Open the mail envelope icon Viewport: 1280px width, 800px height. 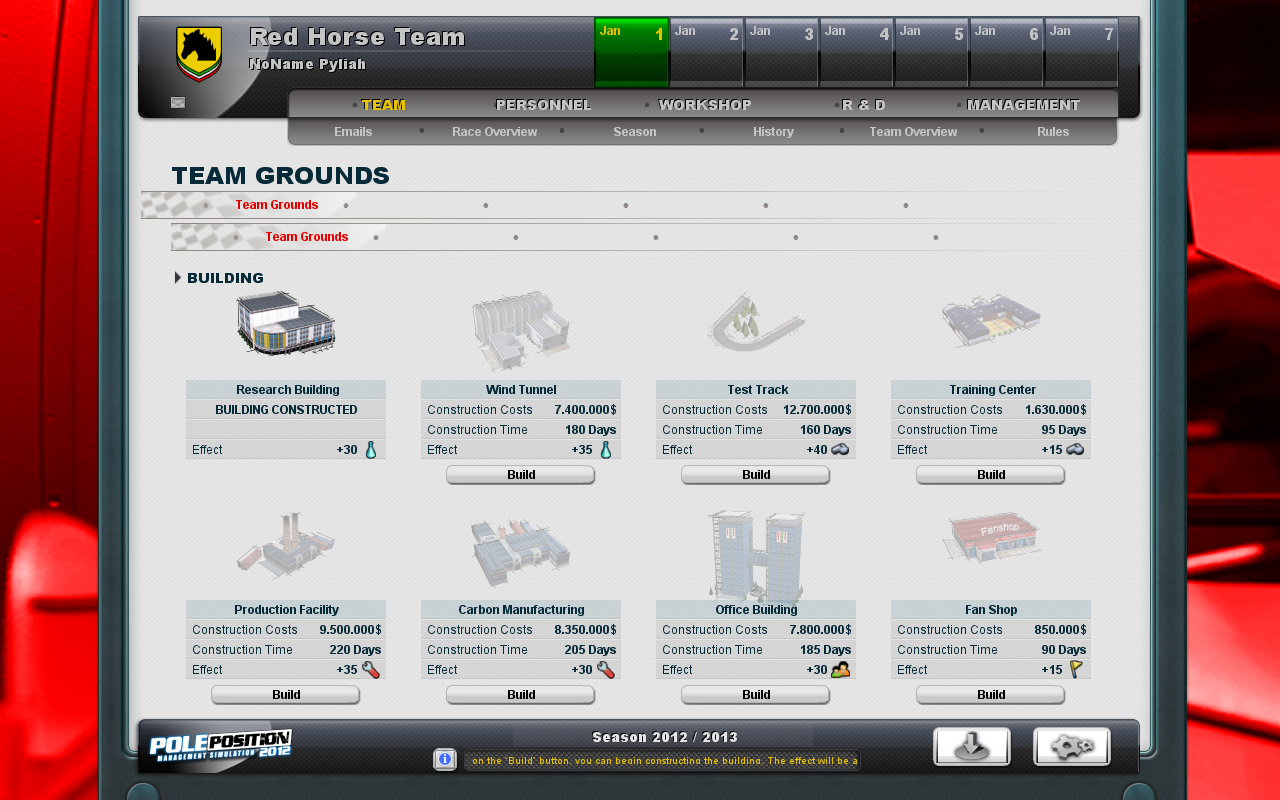(x=178, y=102)
